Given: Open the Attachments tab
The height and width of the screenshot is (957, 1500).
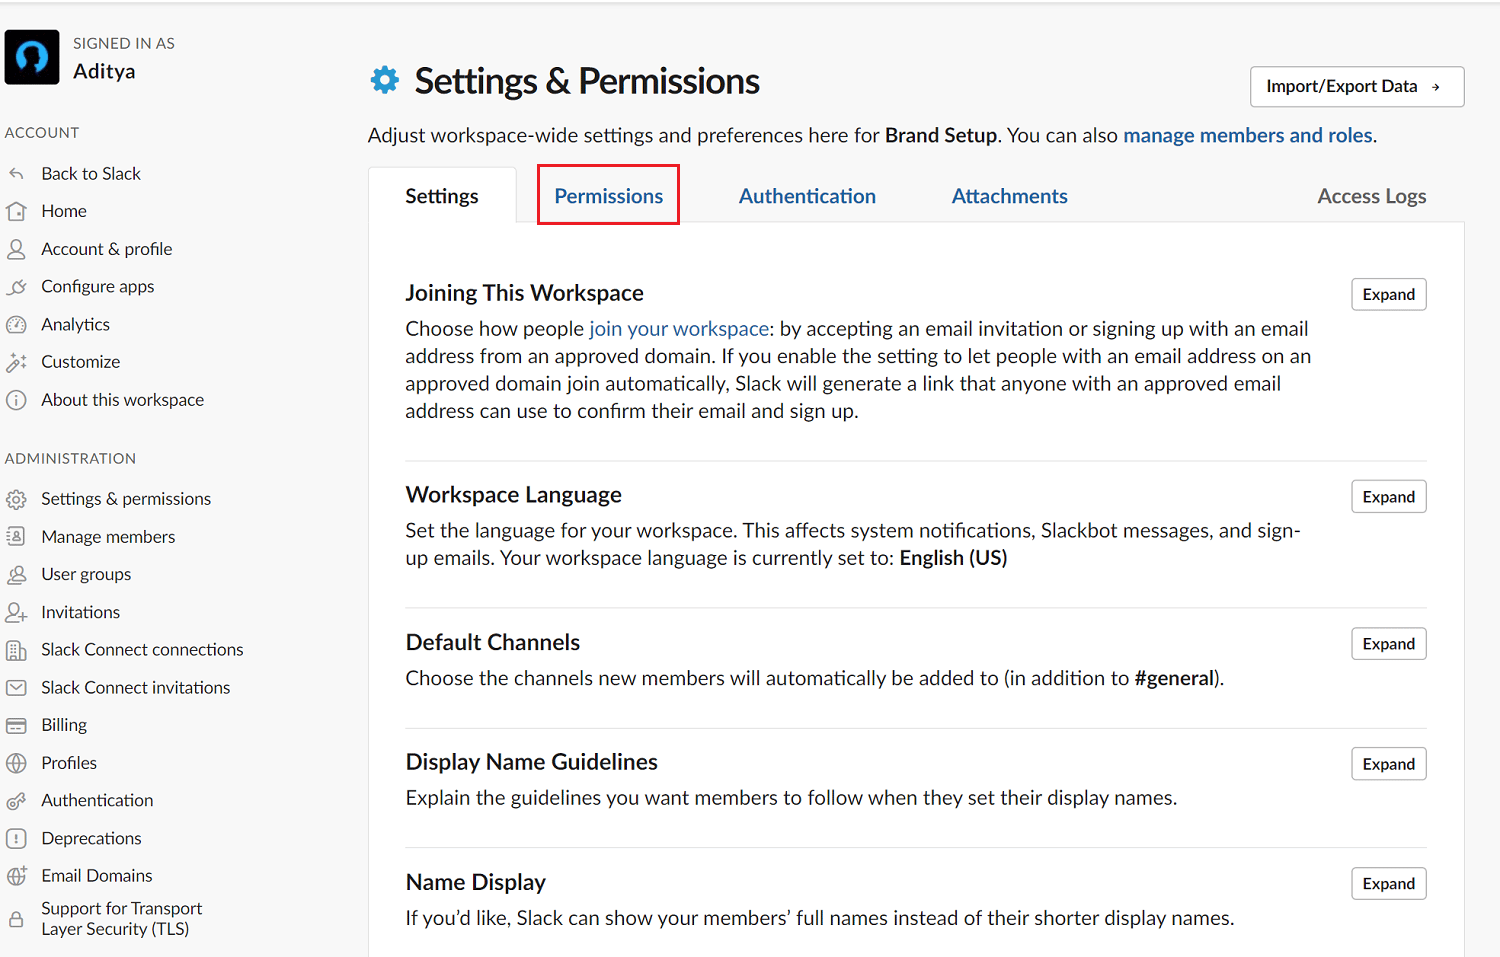Looking at the screenshot, I should (1010, 196).
